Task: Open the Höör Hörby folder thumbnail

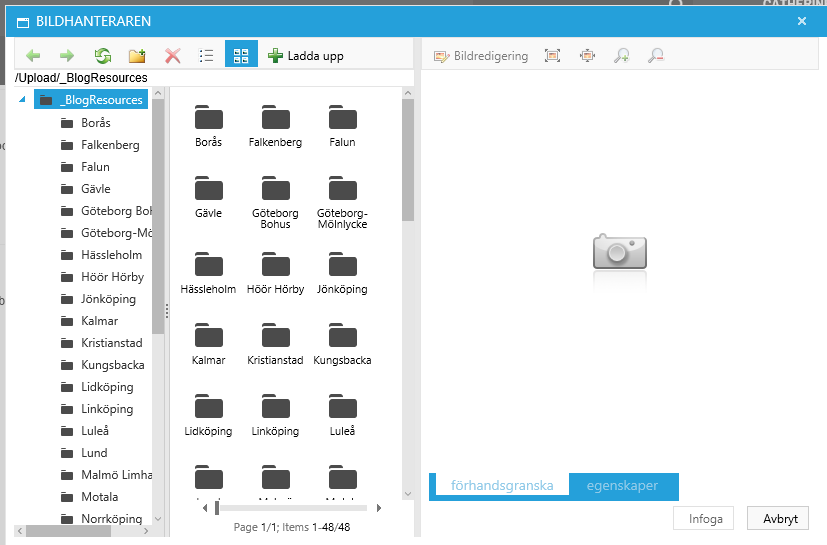Action: pos(275,273)
